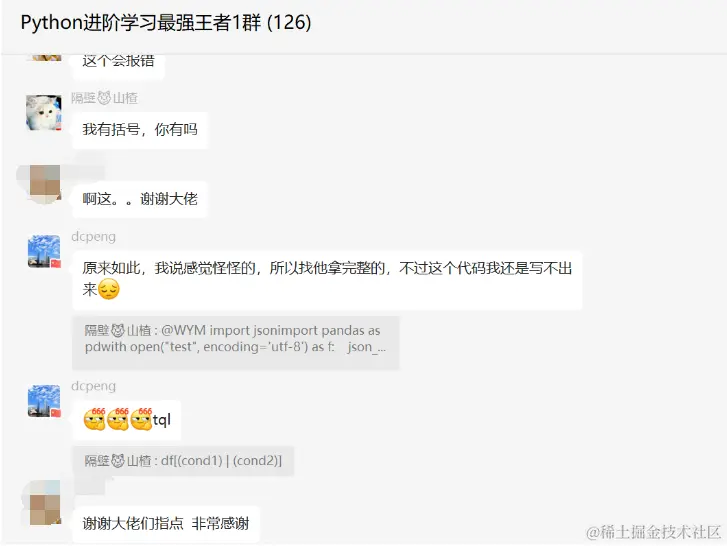Click dcpeng's avatar next to tql message
The image size is (727, 546).
[x=44, y=401]
